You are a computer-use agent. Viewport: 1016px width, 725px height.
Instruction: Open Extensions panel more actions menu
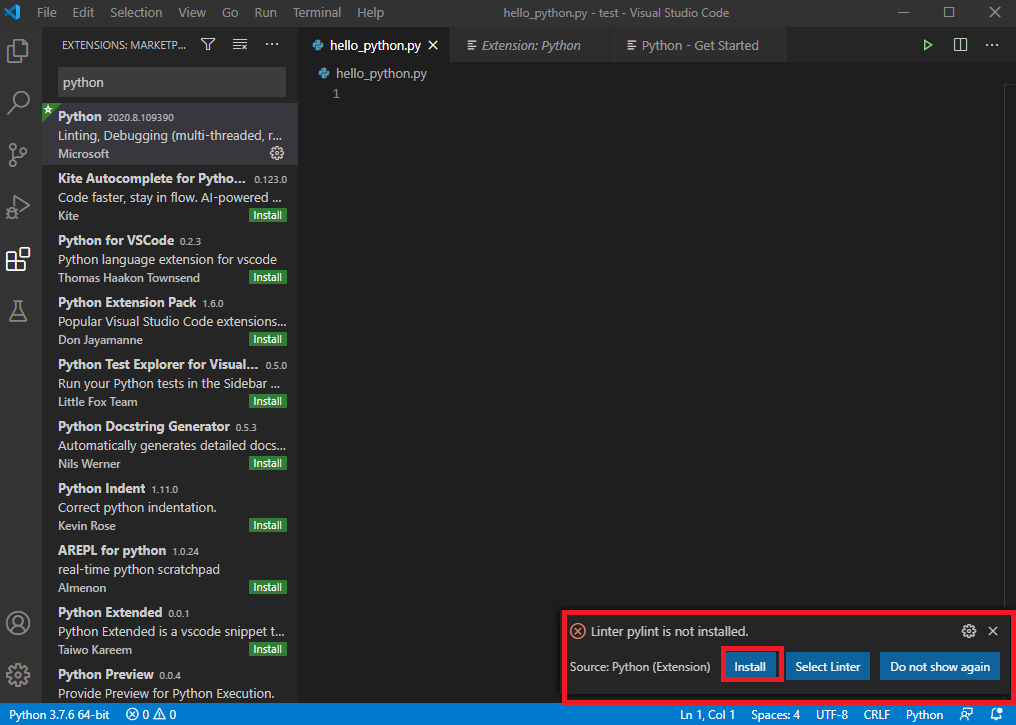(x=272, y=44)
